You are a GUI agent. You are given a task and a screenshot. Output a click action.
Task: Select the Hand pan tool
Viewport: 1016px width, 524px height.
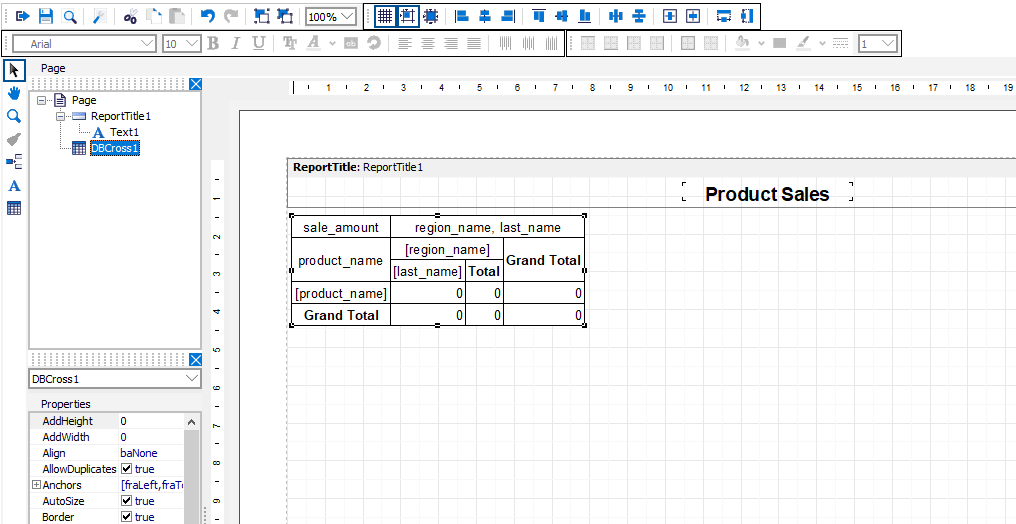pyautogui.click(x=14, y=93)
